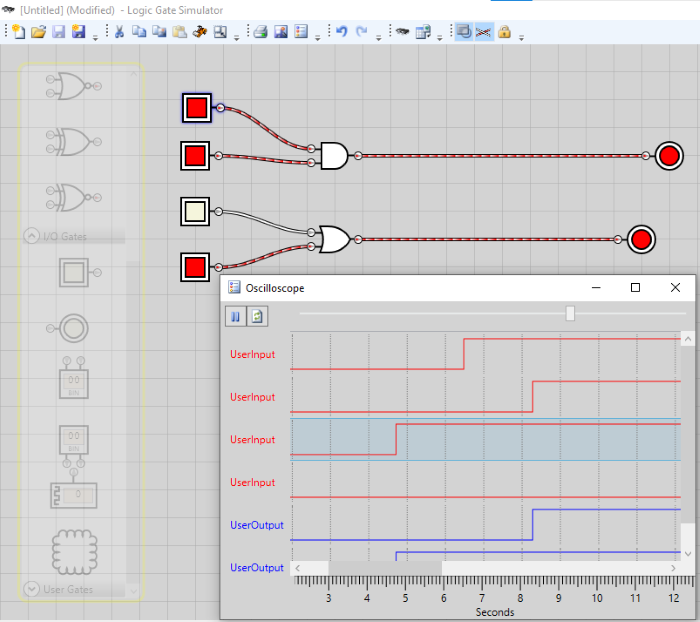
Task: Select the first UserInput trace label
Action: click(252, 354)
